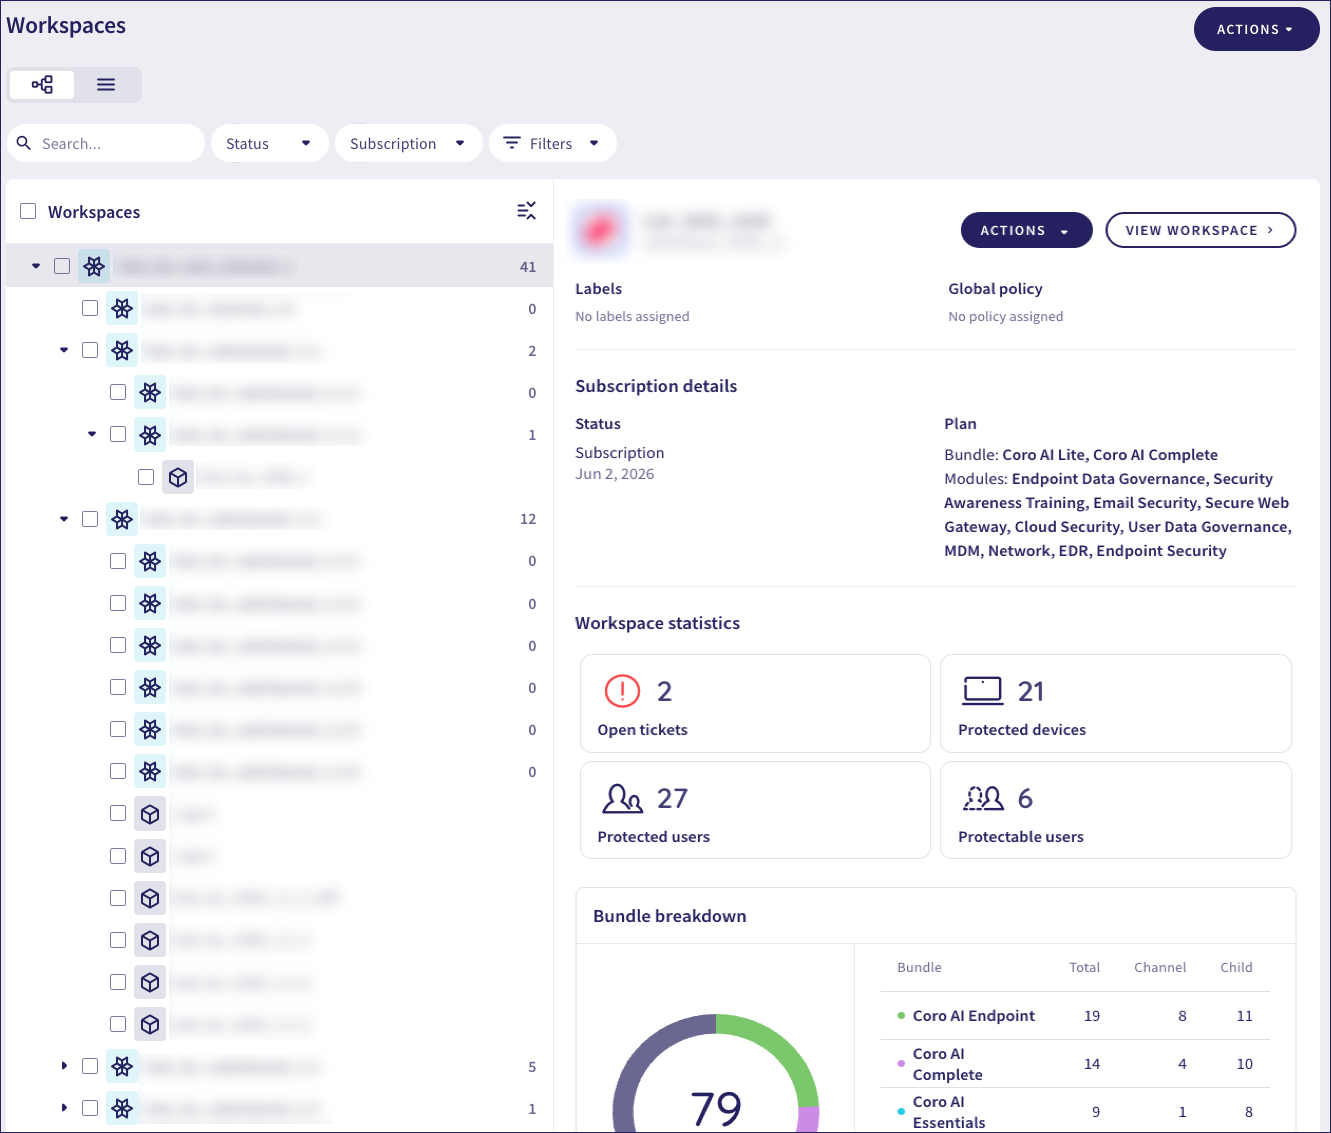Open ACTIONS menu beside View Workspace
1331x1133 pixels.
pyautogui.click(x=1026, y=230)
